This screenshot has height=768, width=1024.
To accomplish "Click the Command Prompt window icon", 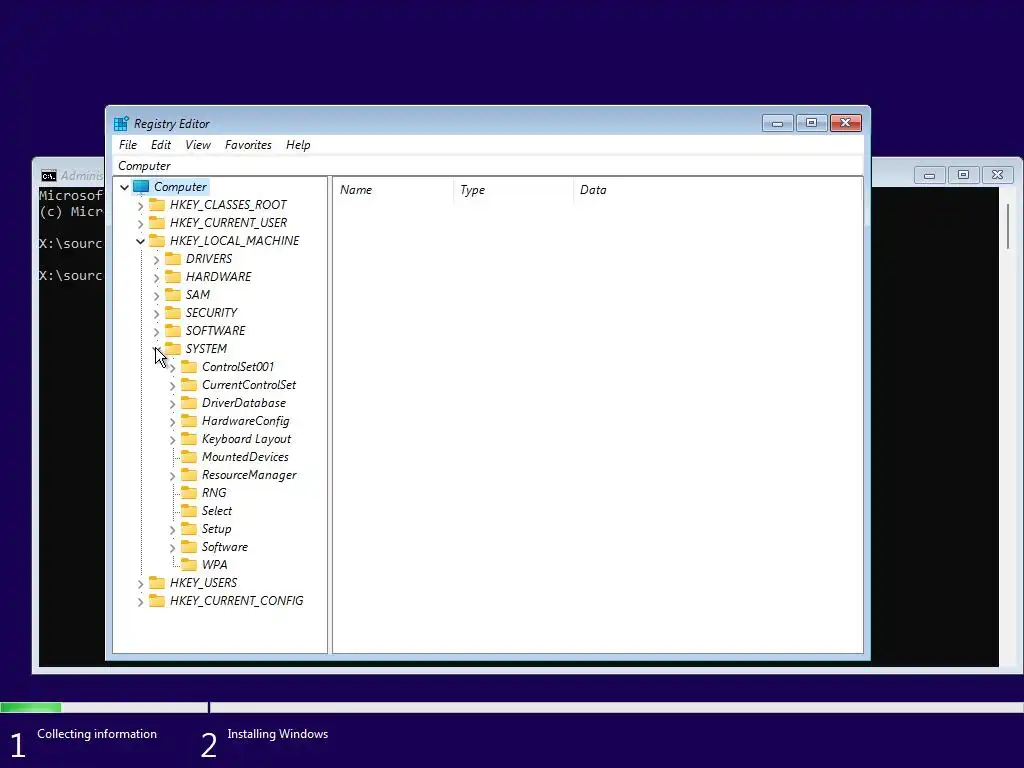I will pyautogui.click(x=48, y=176).
